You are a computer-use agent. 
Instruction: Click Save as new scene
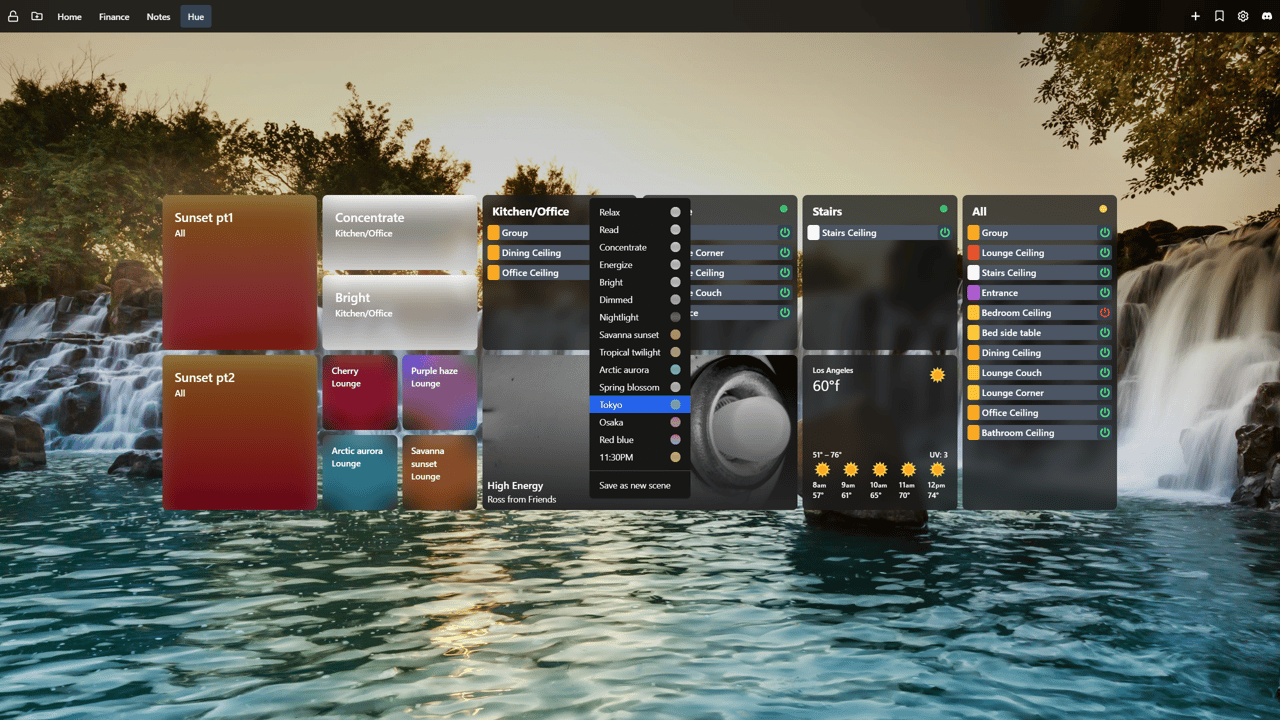(x=635, y=485)
